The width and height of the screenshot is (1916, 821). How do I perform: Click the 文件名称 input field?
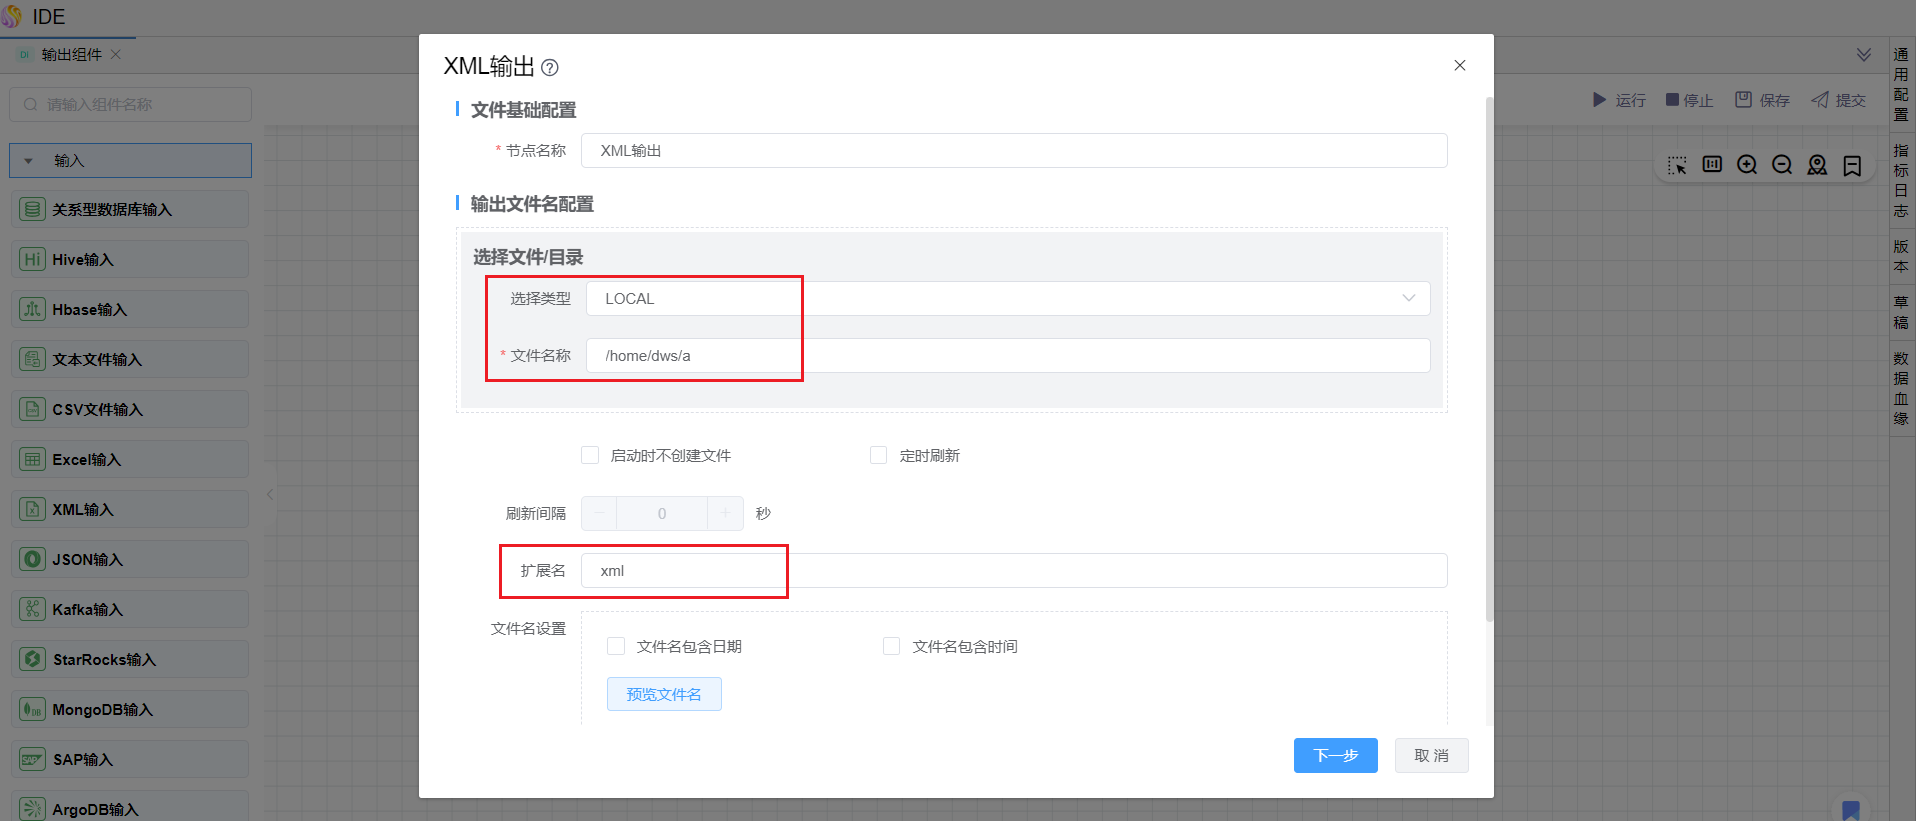[1007, 356]
